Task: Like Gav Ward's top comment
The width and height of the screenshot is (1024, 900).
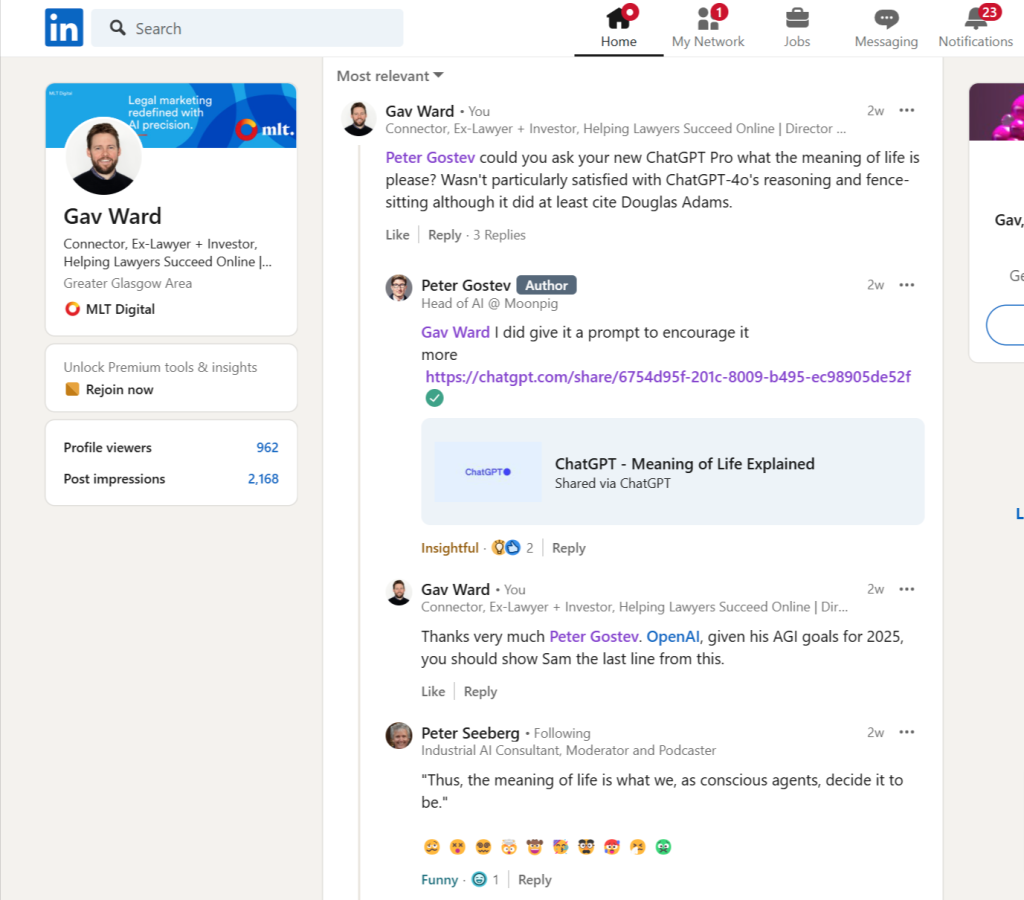Action: click(x=397, y=235)
